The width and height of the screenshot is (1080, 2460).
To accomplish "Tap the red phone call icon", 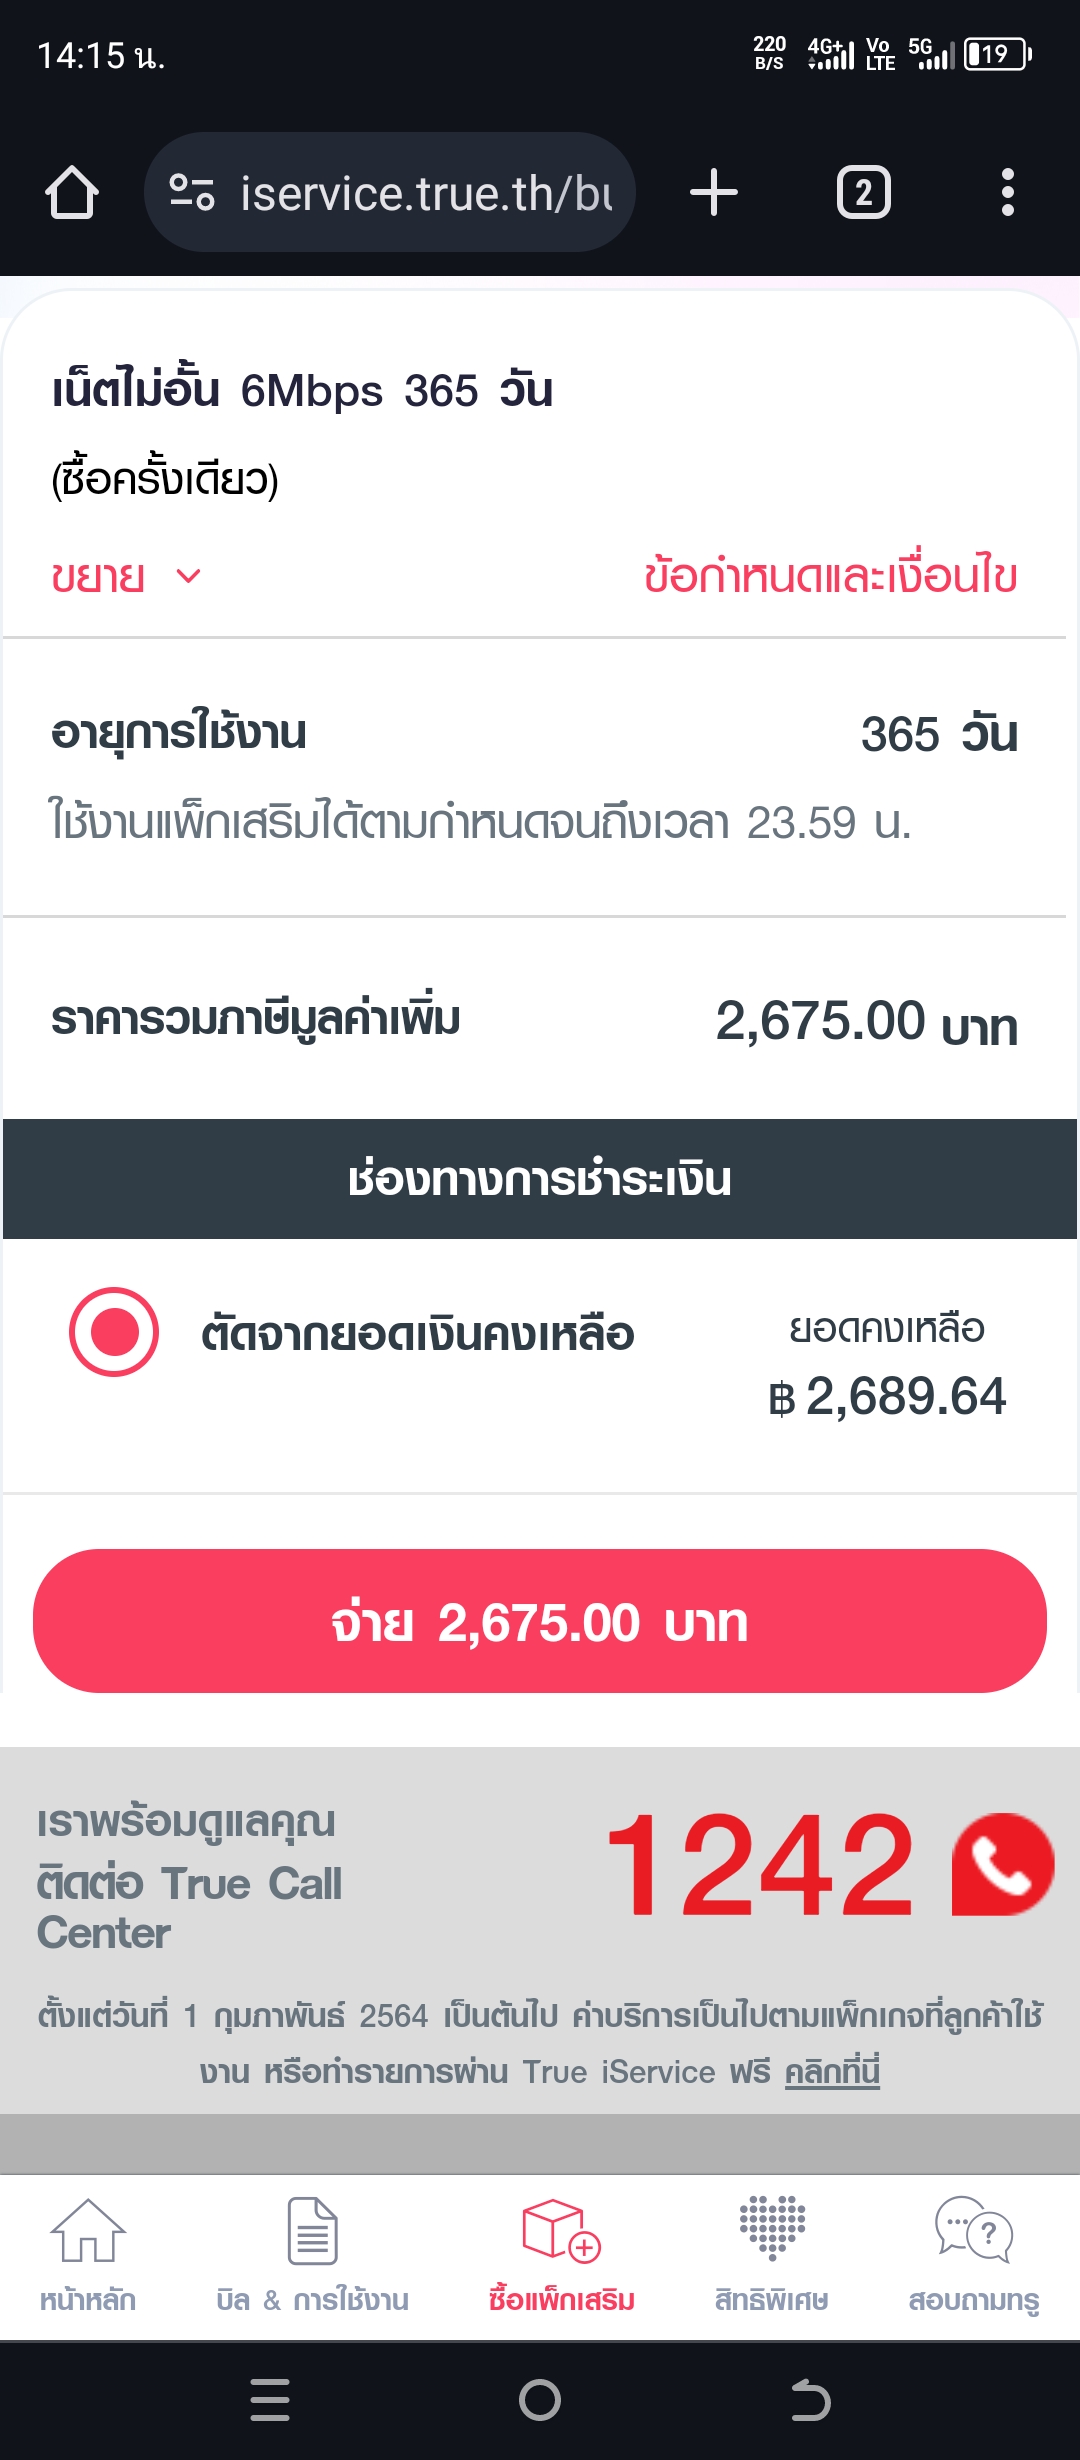I will pyautogui.click(x=1003, y=1864).
